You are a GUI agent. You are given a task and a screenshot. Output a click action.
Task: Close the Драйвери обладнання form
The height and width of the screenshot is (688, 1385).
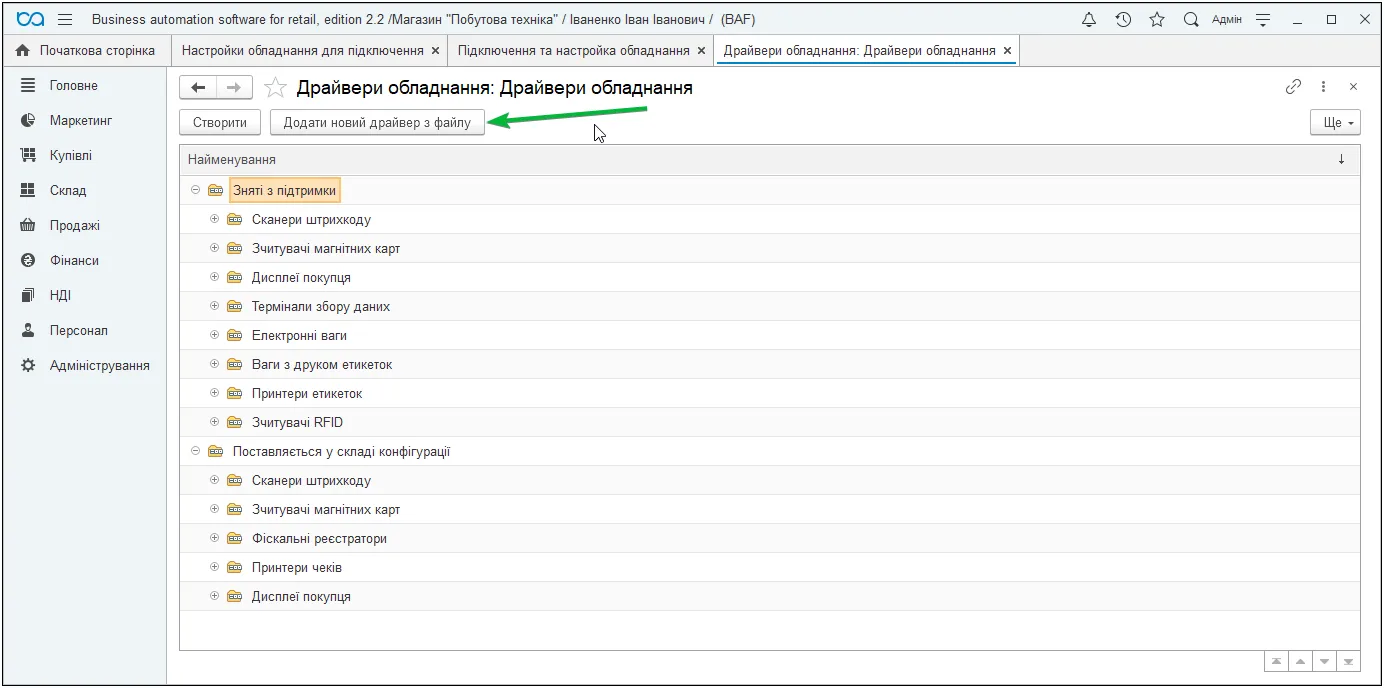[1353, 87]
